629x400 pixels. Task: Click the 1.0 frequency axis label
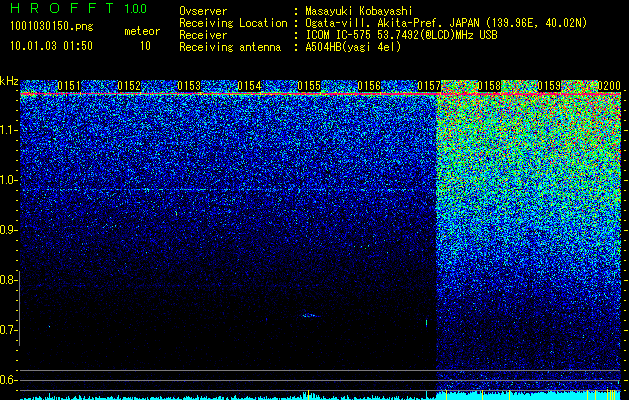[x=9, y=180]
